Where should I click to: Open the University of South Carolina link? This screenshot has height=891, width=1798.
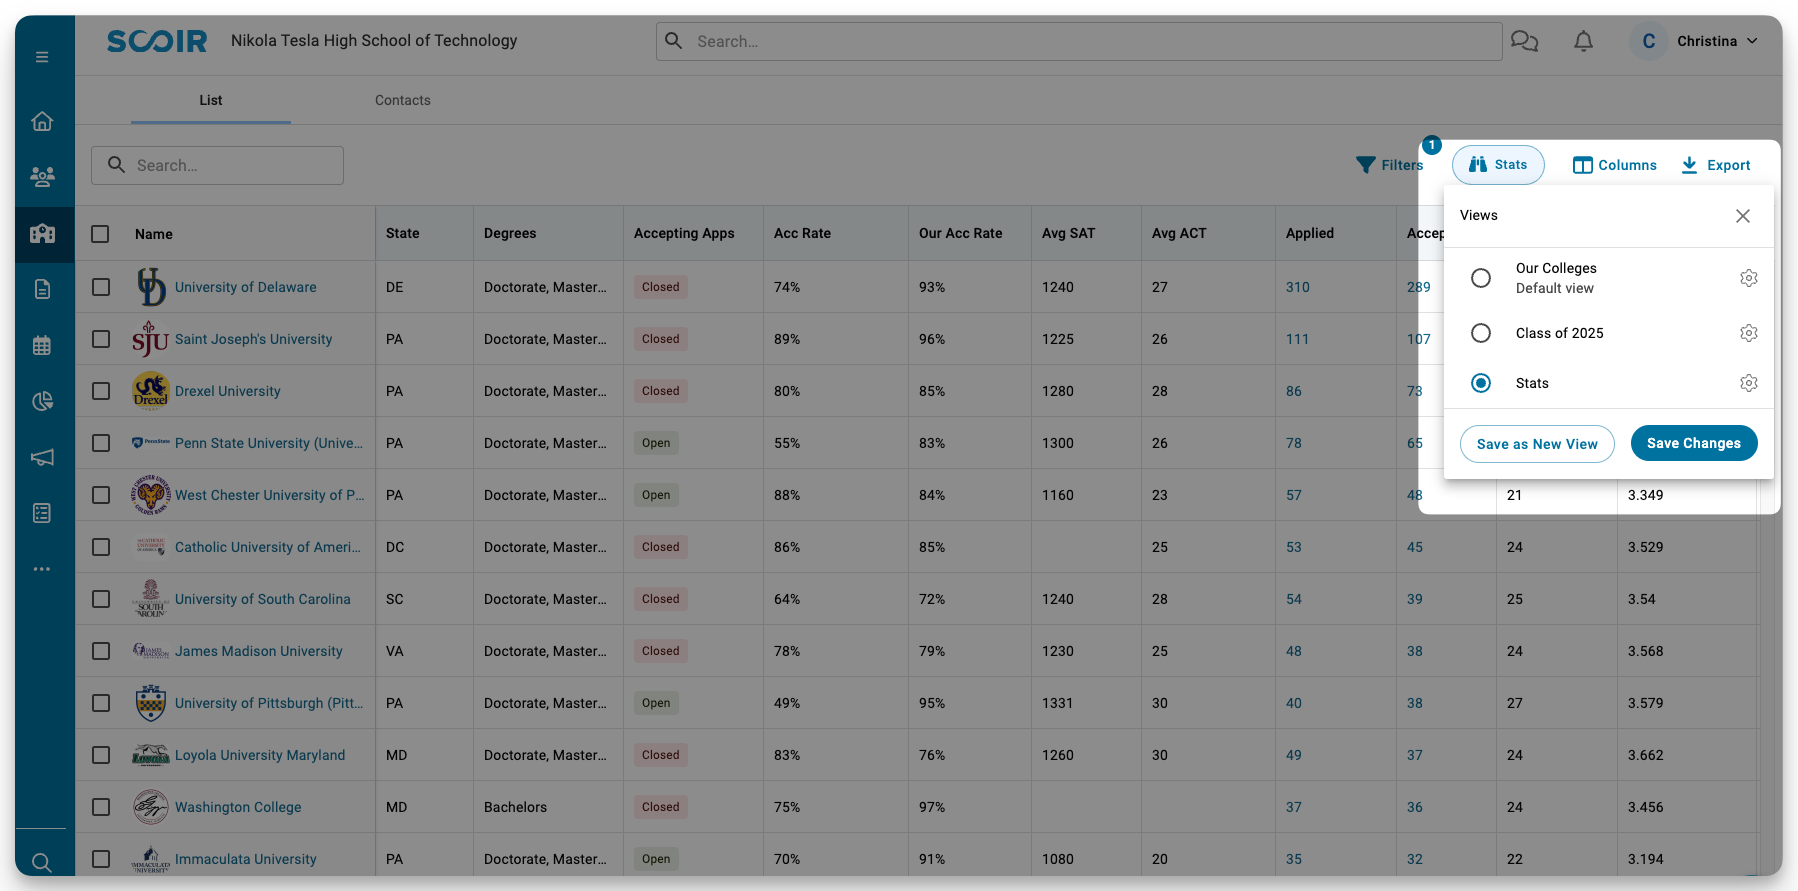(263, 599)
